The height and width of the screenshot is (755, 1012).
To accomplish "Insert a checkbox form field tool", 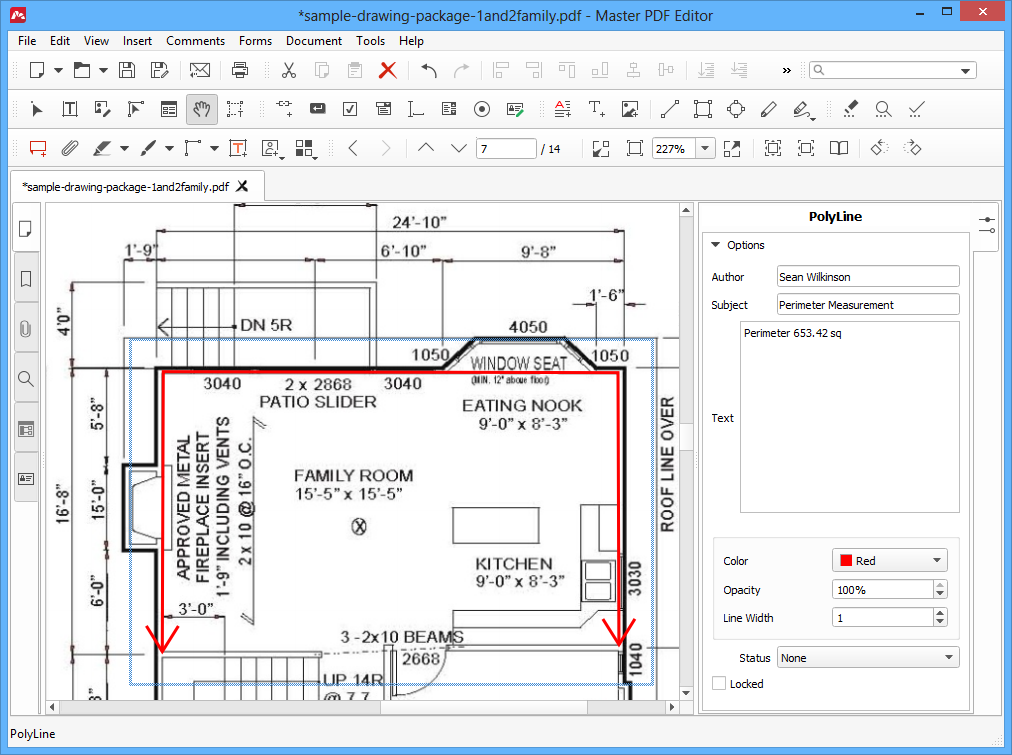I will [350, 109].
